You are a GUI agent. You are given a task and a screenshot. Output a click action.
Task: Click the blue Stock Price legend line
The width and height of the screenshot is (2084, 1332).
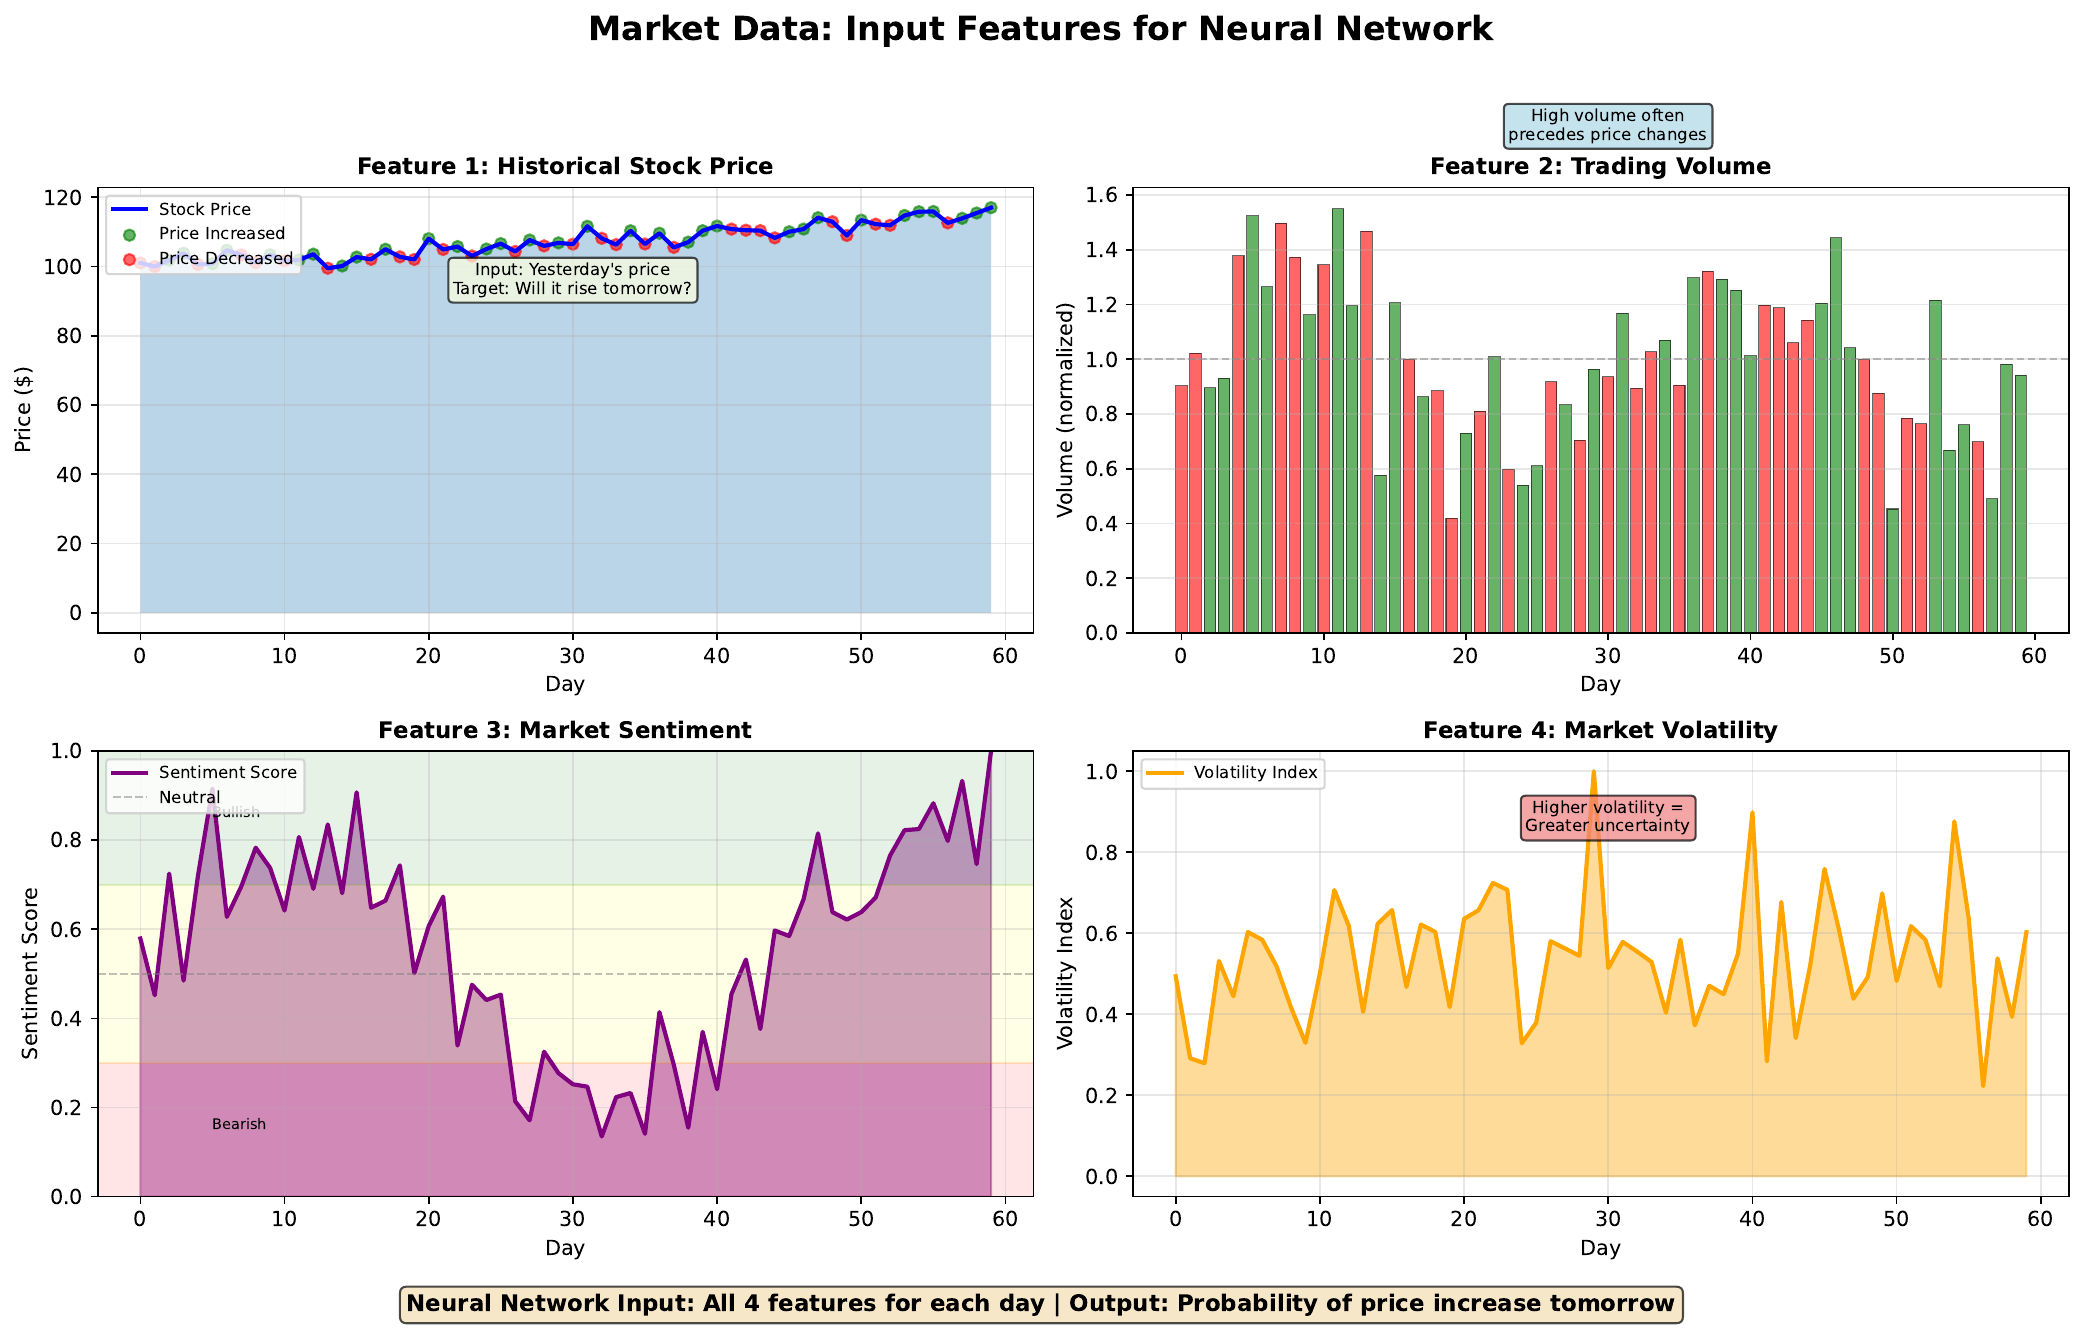point(129,210)
